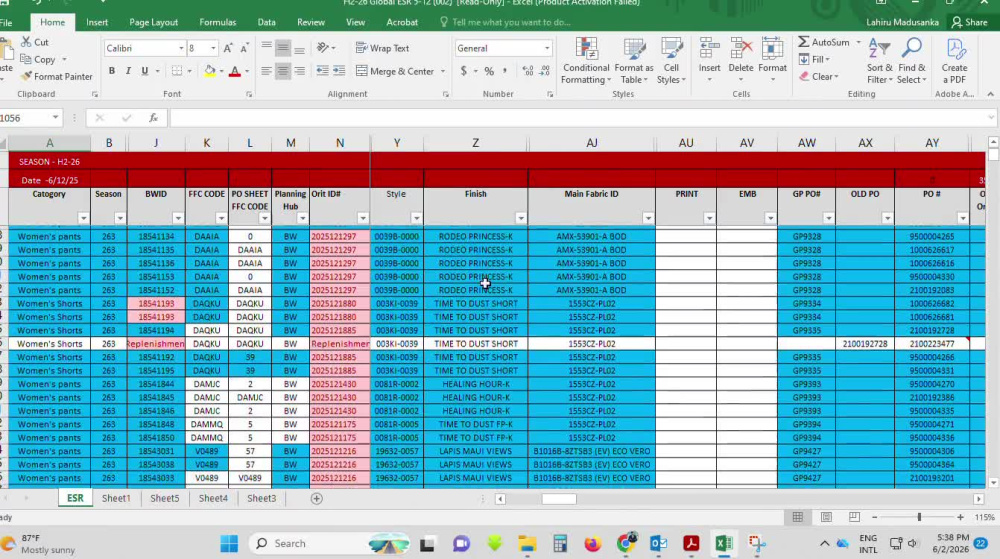Toggle Bold formatting
The width and height of the screenshot is (1000, 559).
(112, 71)
